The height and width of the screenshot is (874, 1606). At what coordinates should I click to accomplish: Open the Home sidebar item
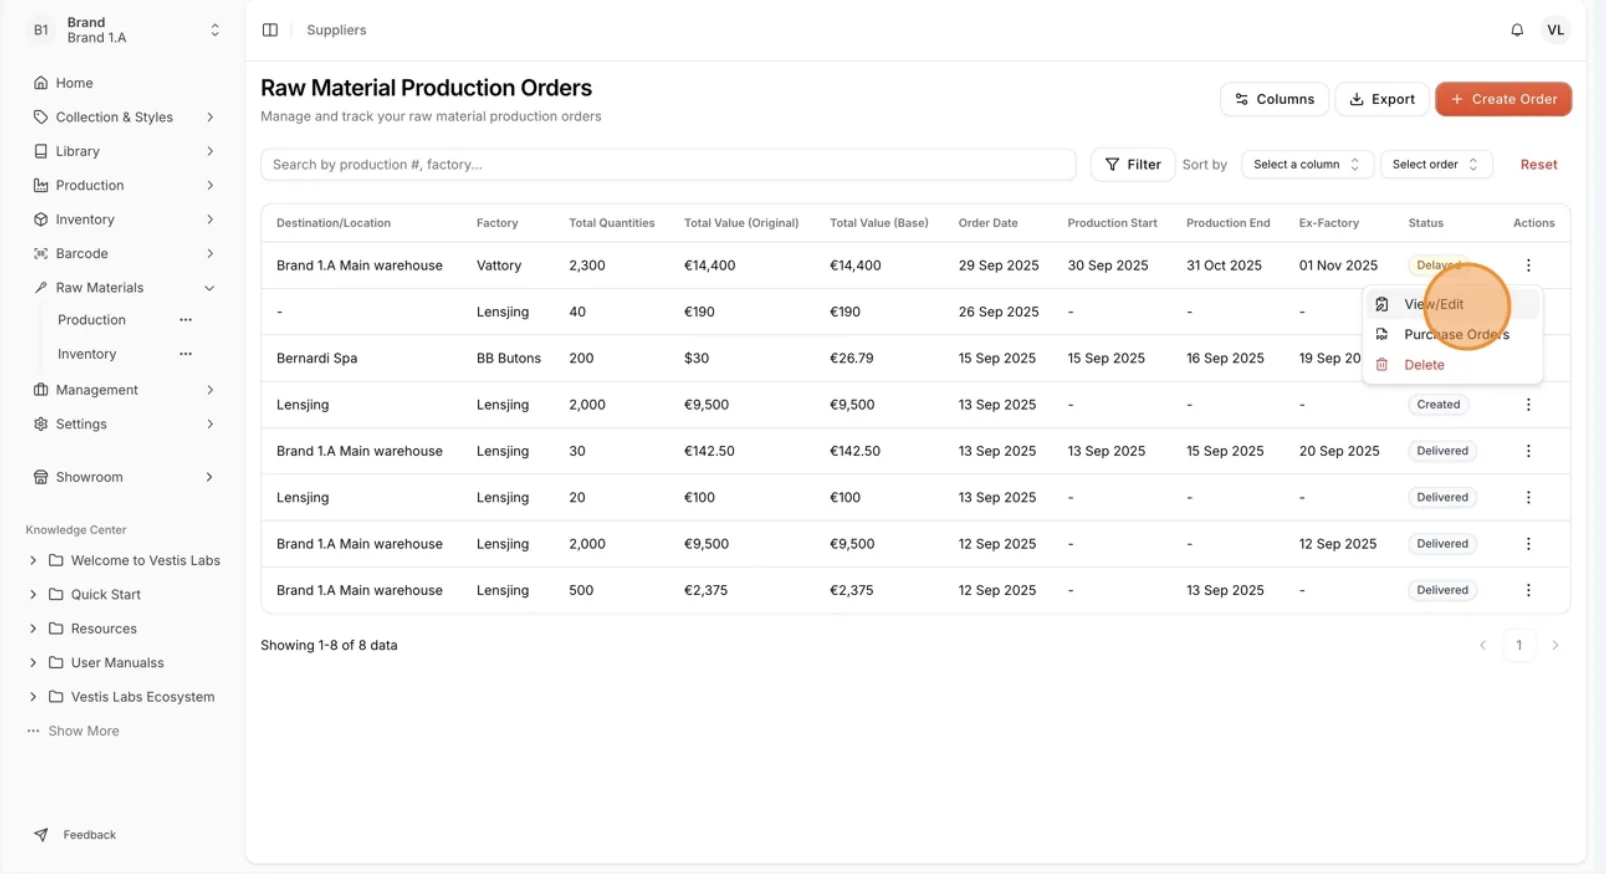[x=74, y=83]
